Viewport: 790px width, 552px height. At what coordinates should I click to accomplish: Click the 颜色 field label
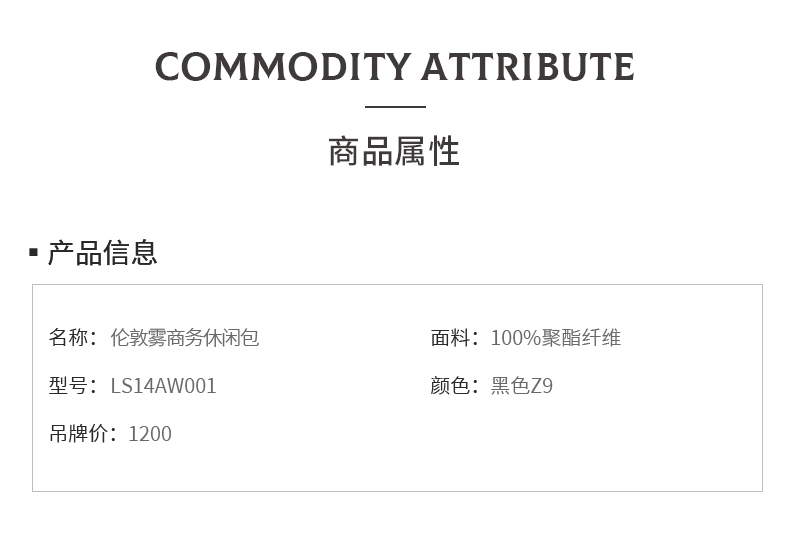[x=451, y=386]
